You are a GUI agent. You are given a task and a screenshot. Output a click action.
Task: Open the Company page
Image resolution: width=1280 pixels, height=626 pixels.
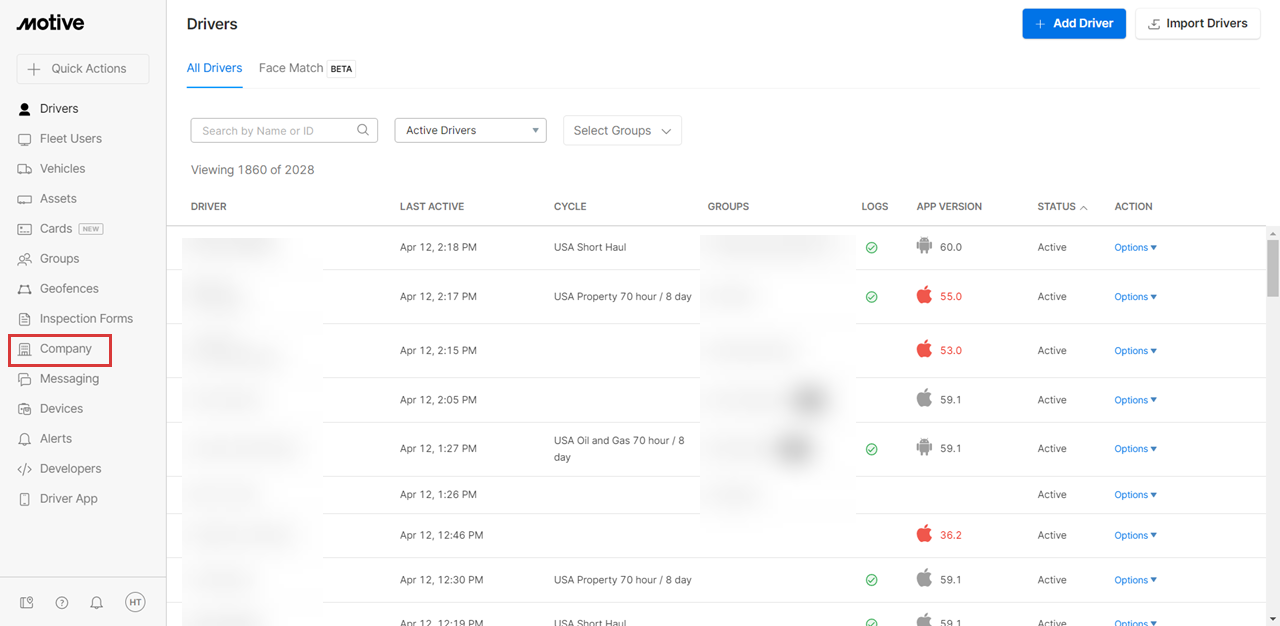click(60, 349)
